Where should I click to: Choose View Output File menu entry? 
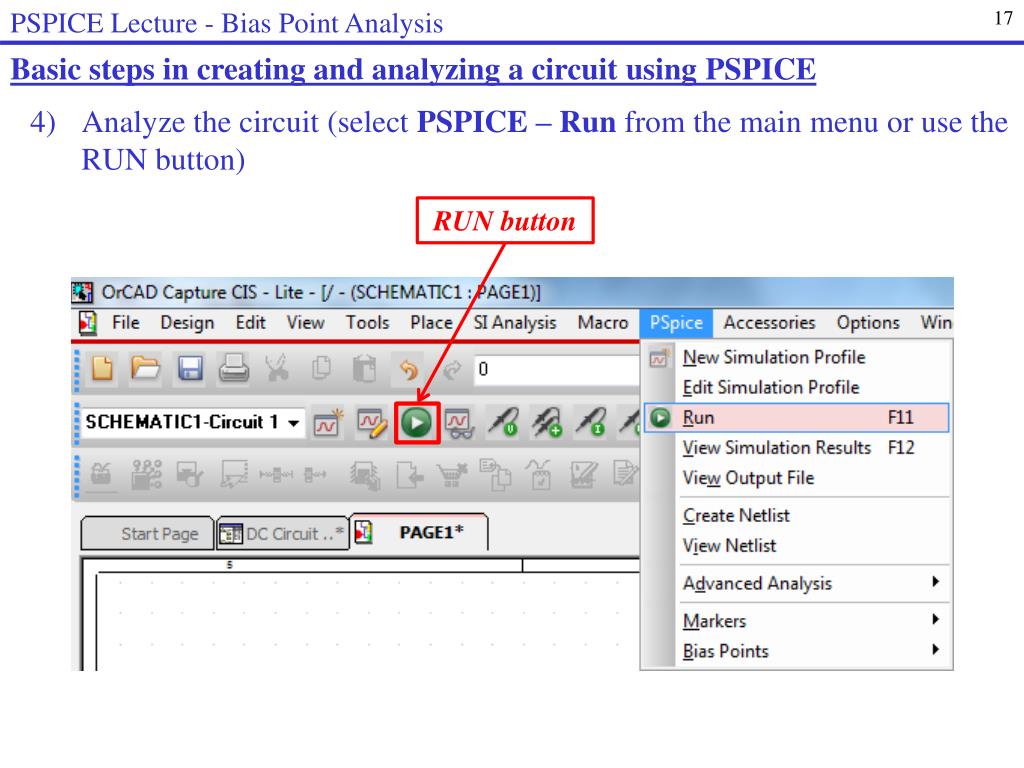coord(797,478)
